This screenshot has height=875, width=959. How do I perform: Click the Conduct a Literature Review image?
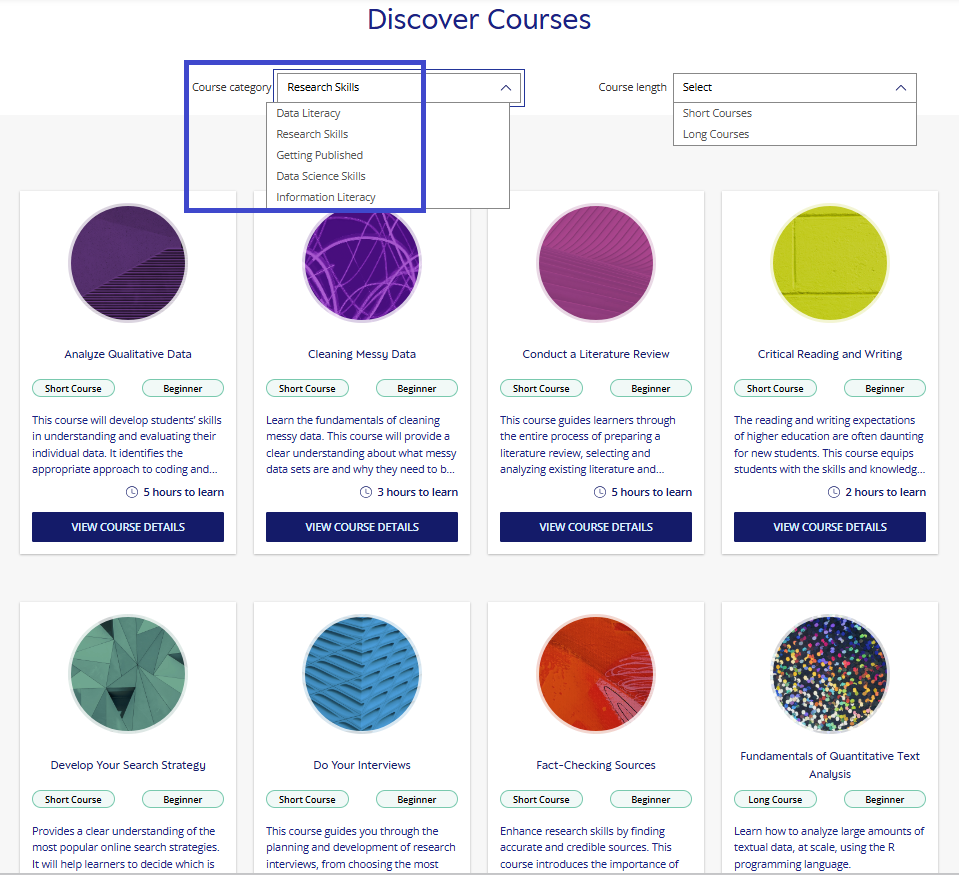[595, 264]
